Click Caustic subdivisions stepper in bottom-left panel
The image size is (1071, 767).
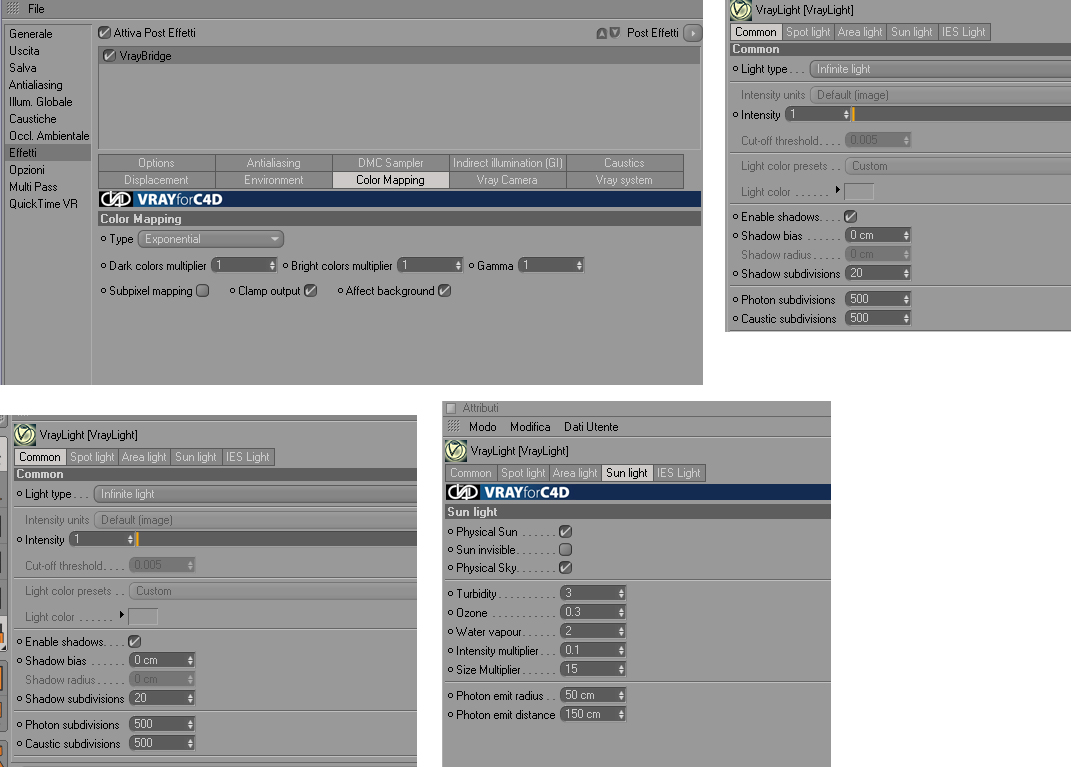click(191, 743)
